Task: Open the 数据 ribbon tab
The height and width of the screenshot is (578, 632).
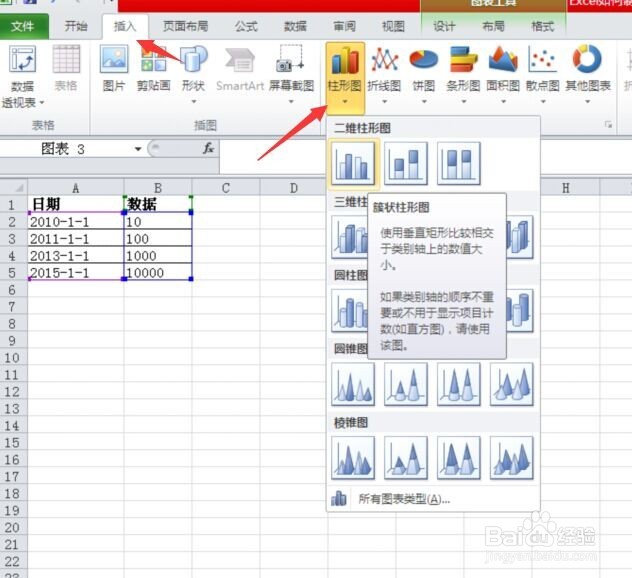Action: pos(295,27)
